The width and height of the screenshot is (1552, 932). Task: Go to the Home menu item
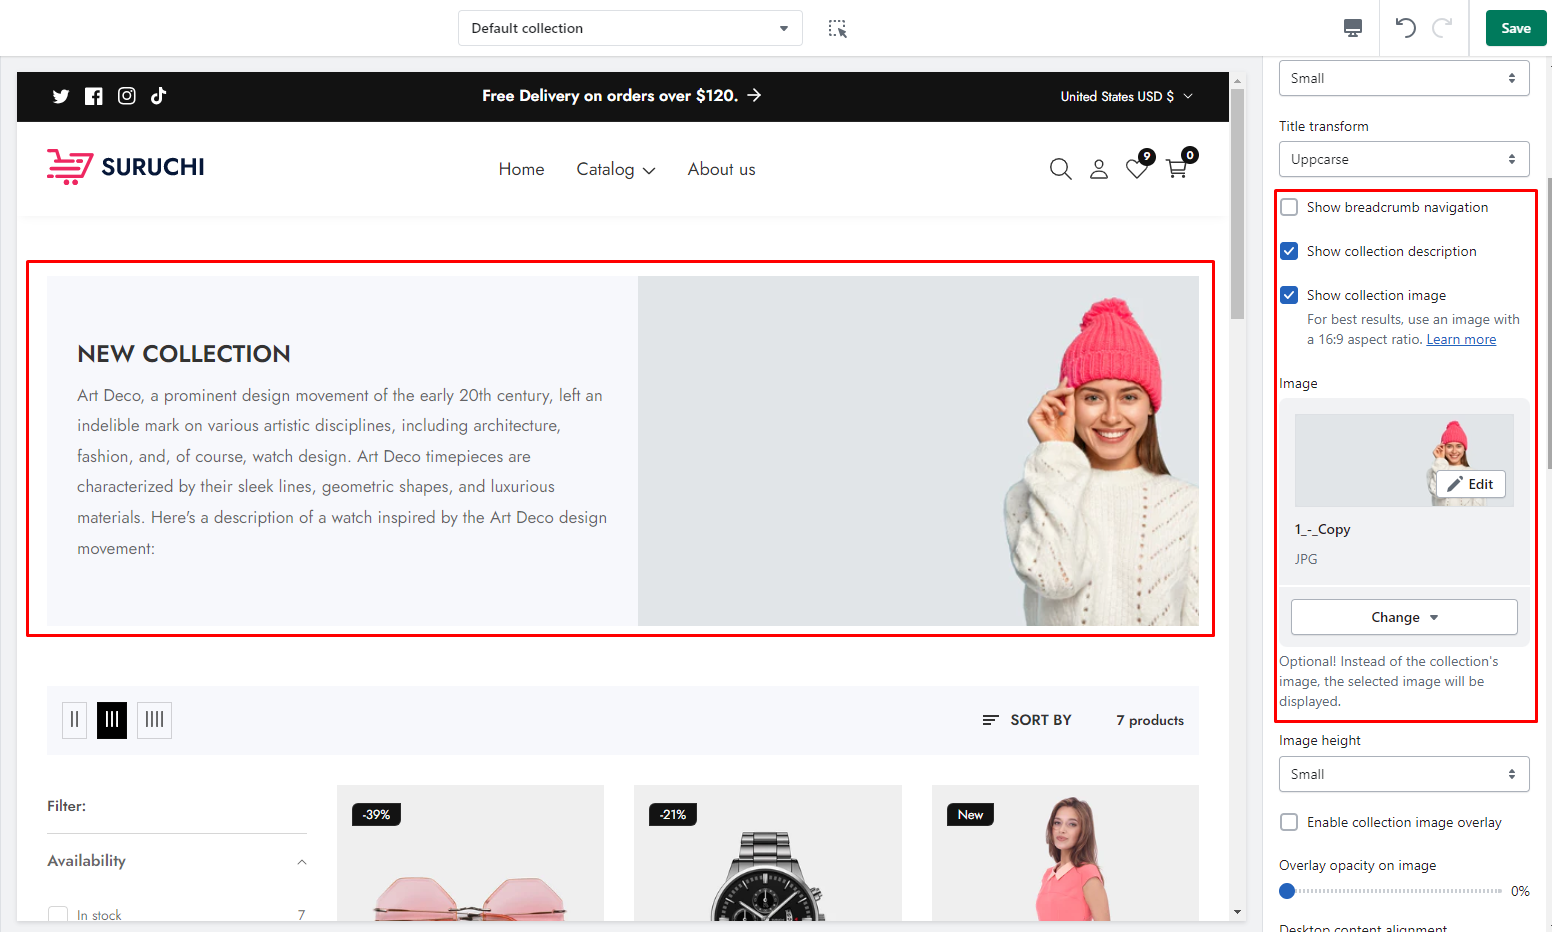(x=522, y=169)
